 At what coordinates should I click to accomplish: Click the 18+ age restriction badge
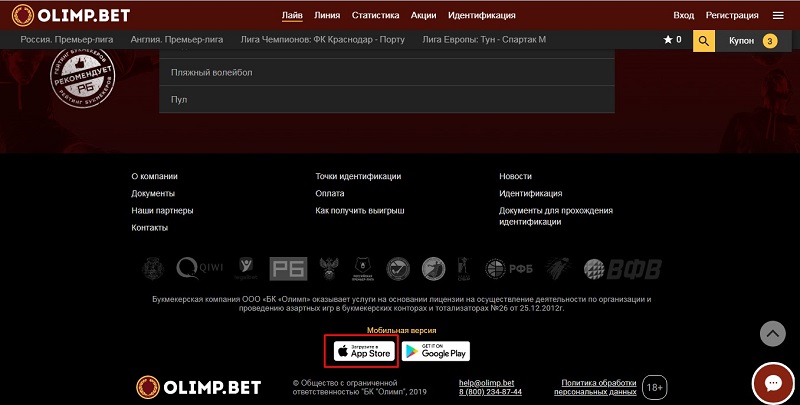coord(655,387)
